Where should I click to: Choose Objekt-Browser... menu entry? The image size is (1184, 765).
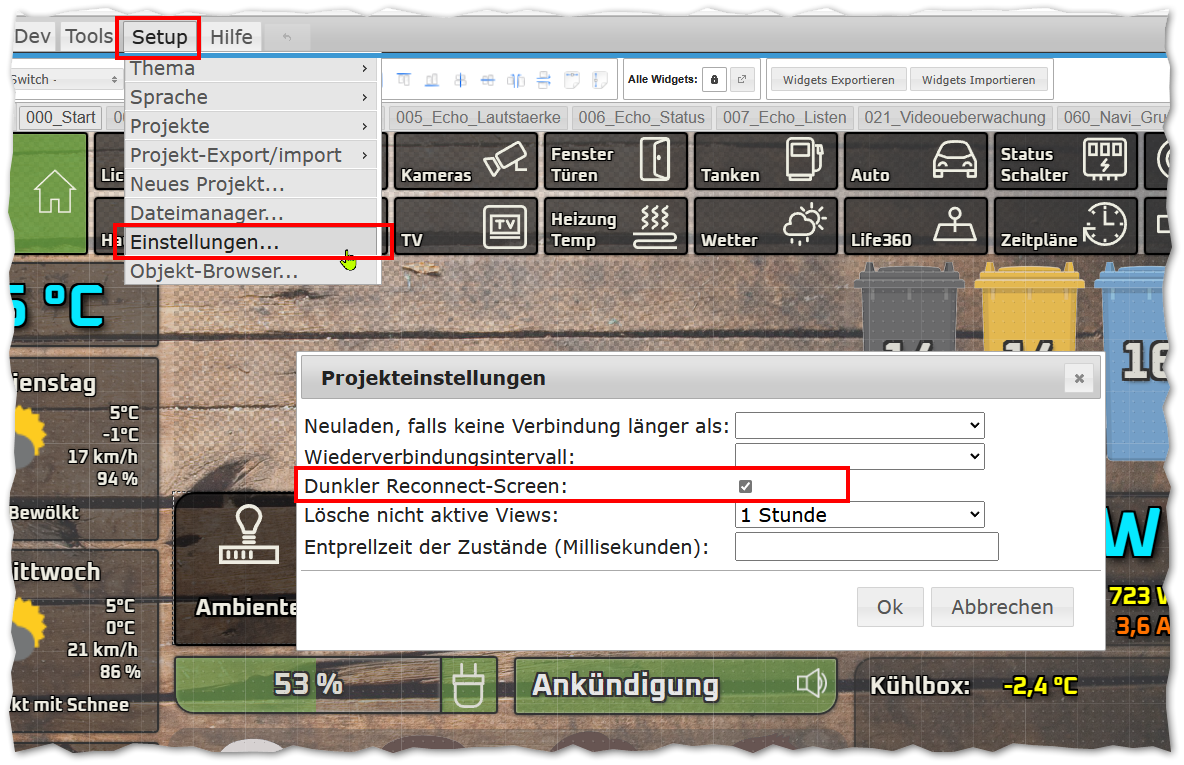pyautogui.click(x=252, y=271)
